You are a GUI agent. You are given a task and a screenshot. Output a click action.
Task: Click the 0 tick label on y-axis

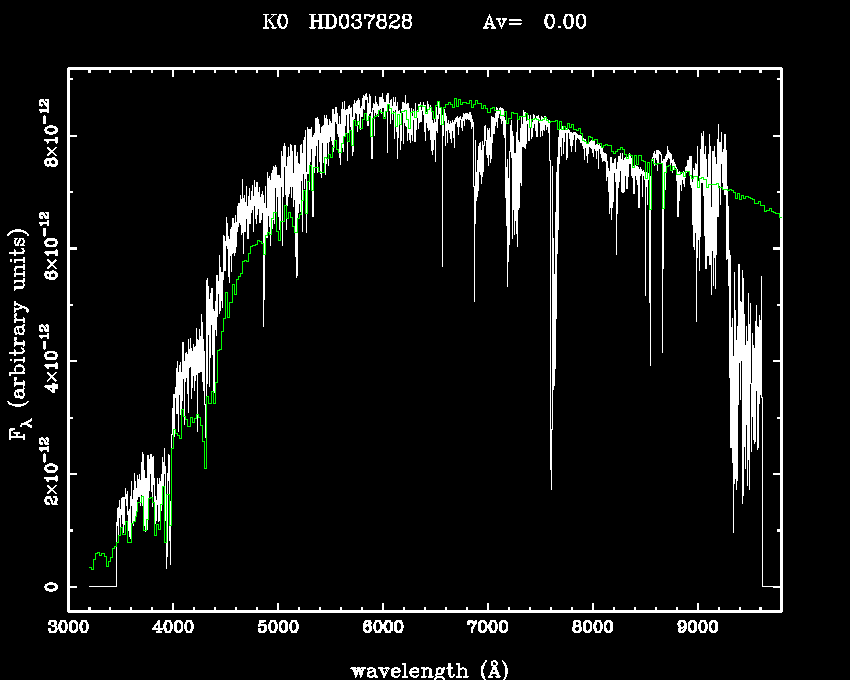49,586
